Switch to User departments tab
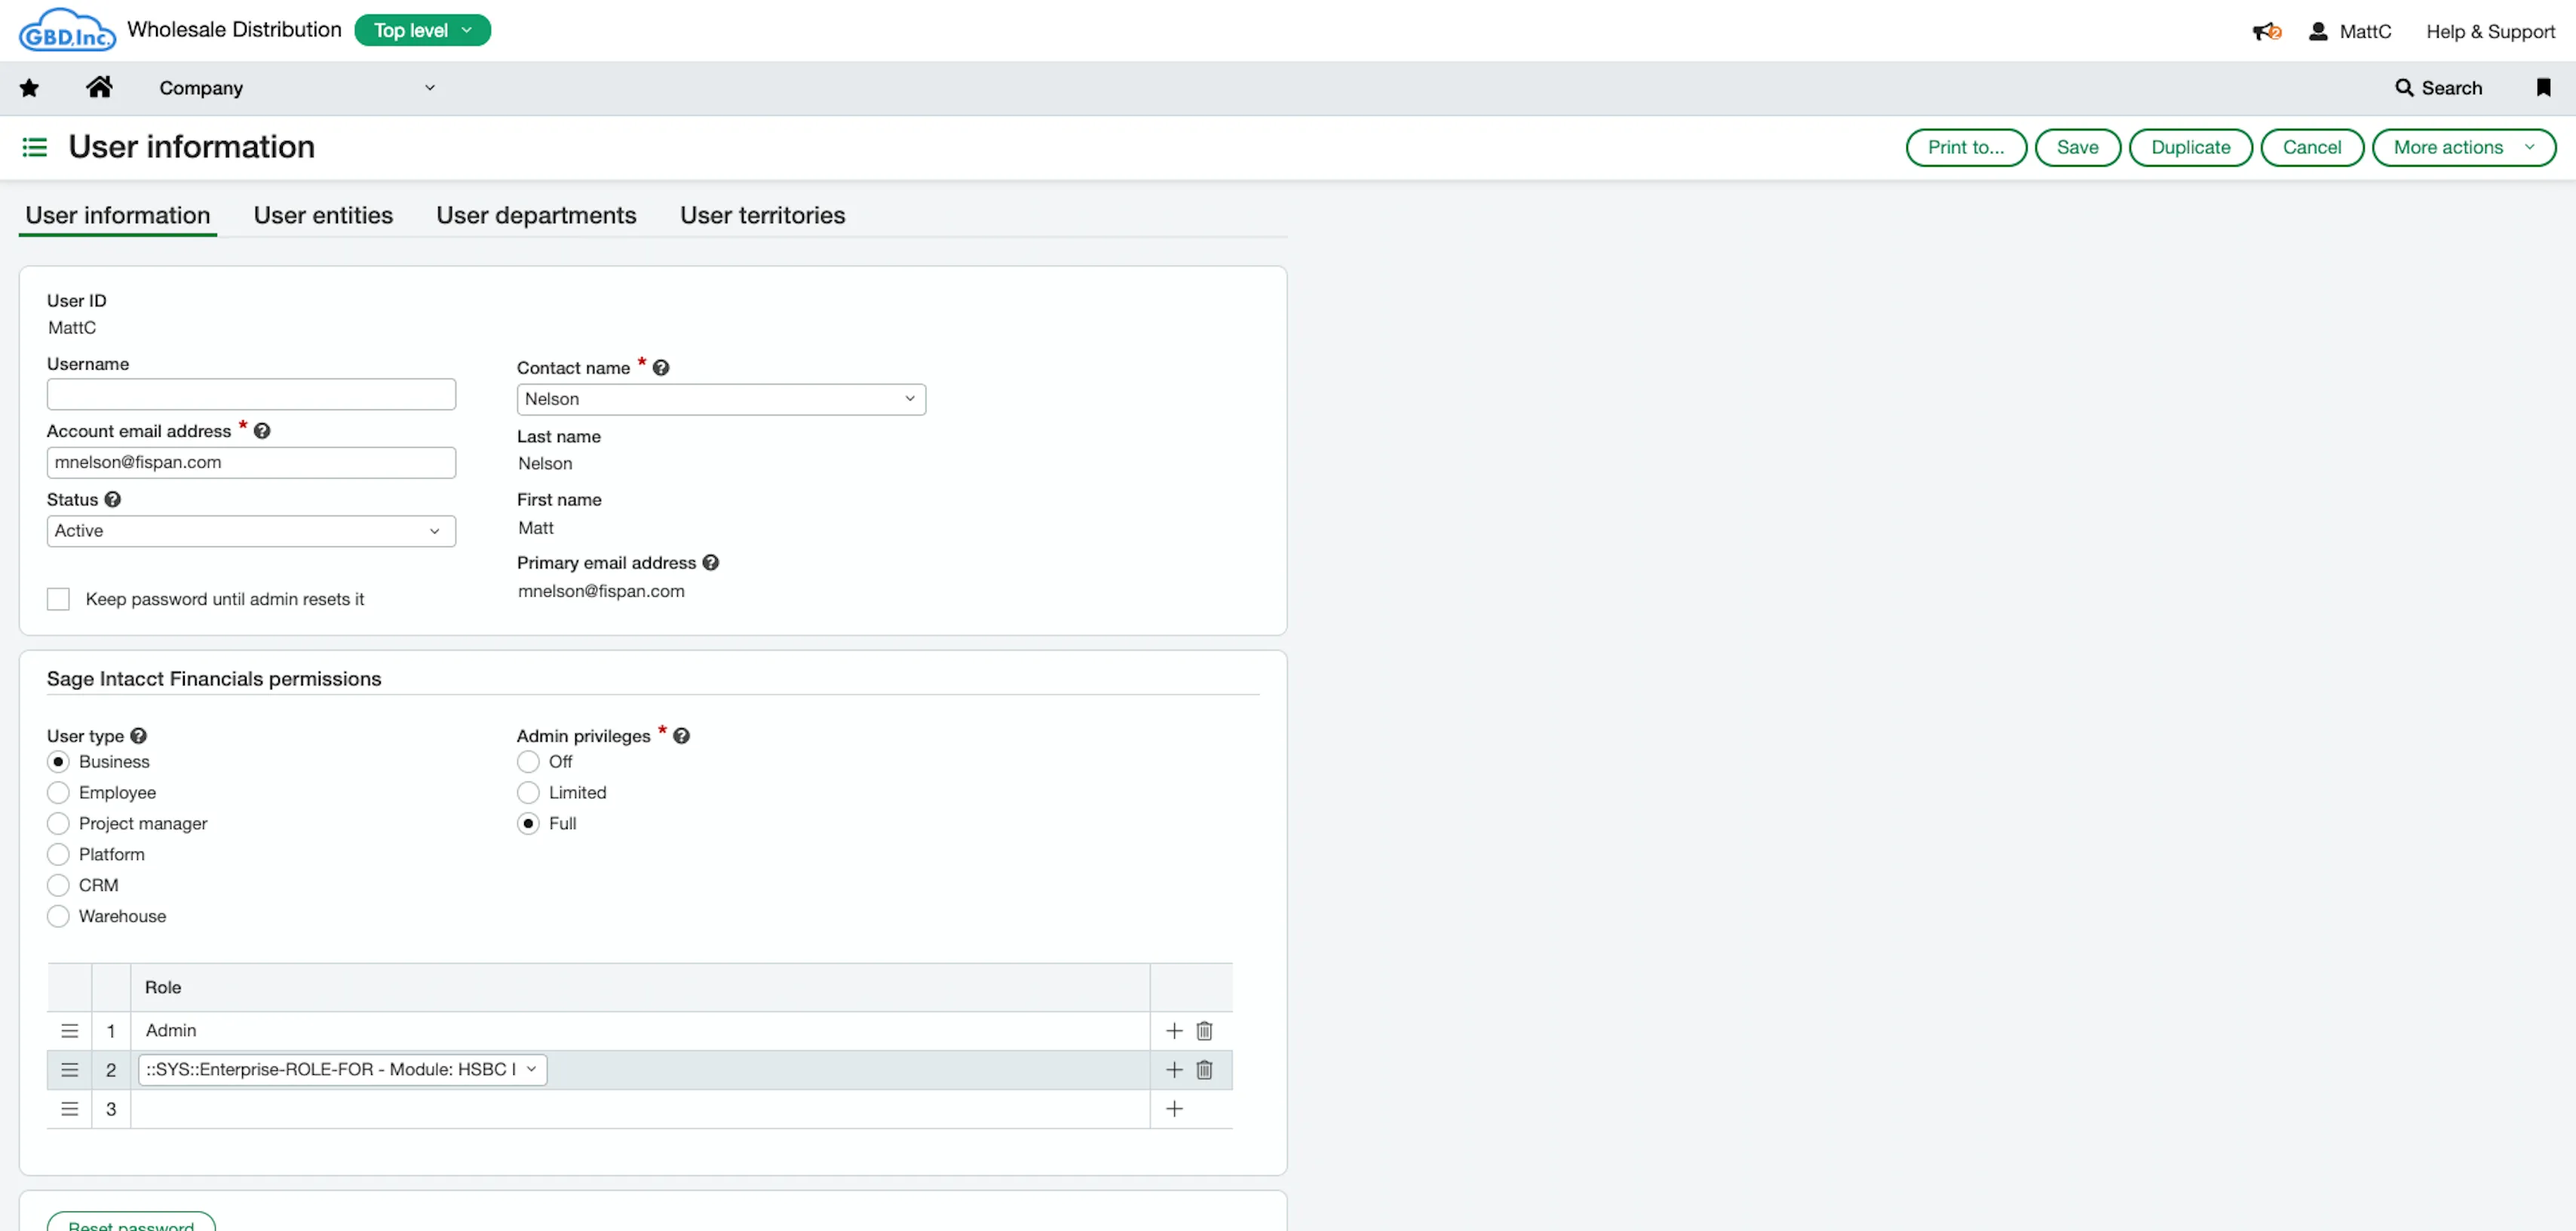 coord(536,215)
